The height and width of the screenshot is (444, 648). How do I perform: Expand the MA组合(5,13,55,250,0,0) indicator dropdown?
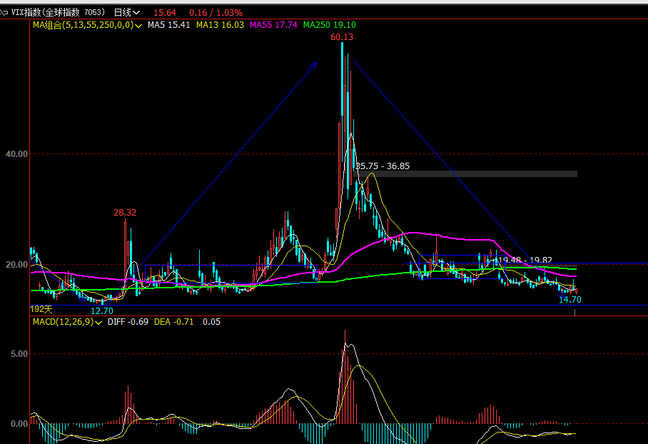87,25
